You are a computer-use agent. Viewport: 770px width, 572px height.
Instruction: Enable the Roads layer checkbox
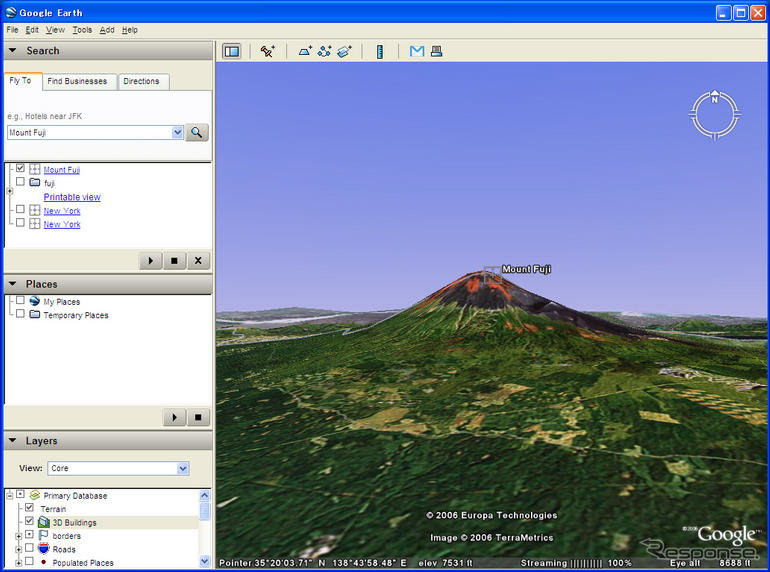coord(29,548)
